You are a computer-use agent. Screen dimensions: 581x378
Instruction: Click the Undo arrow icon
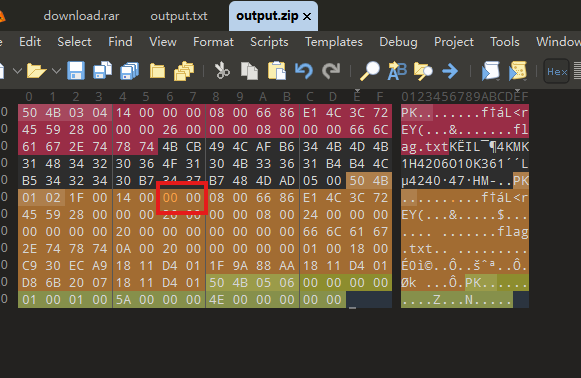click(304, 70)
